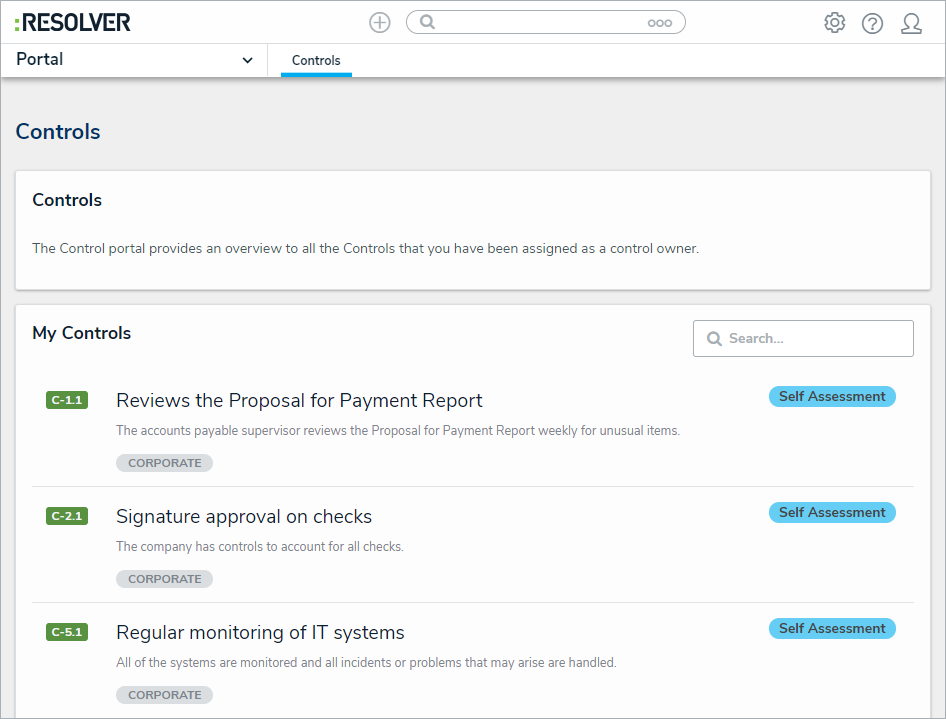
Task: Switch to the Controls tab
Action: point(316,61)
